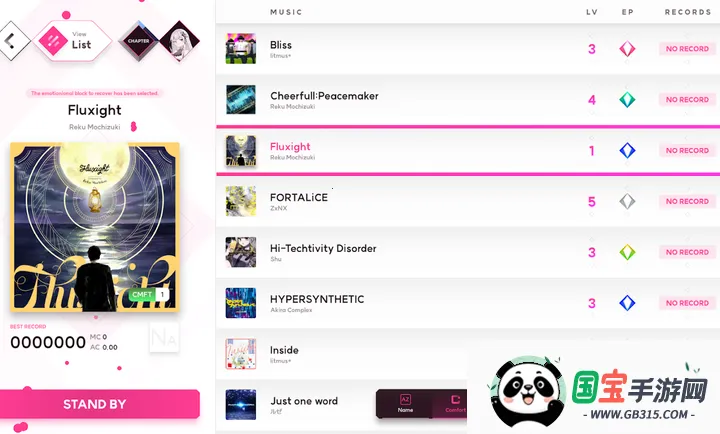Go back using the arrow diamond
The height and width of the screenshot is (434, 720).
(x=12, y=41)
